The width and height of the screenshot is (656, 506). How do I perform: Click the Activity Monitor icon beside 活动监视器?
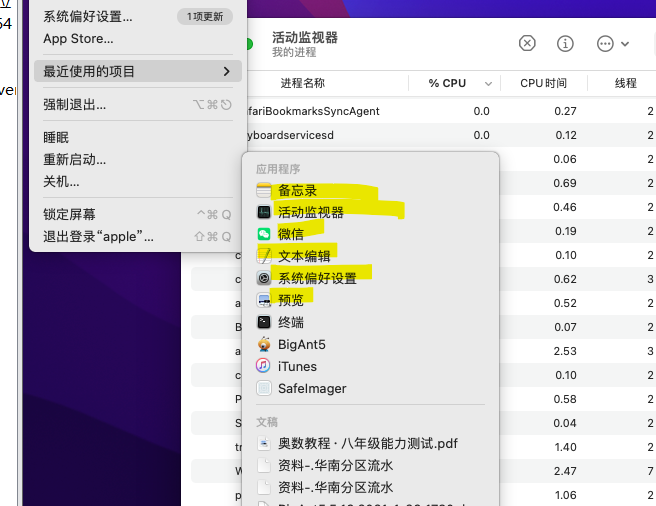[264, 212]
